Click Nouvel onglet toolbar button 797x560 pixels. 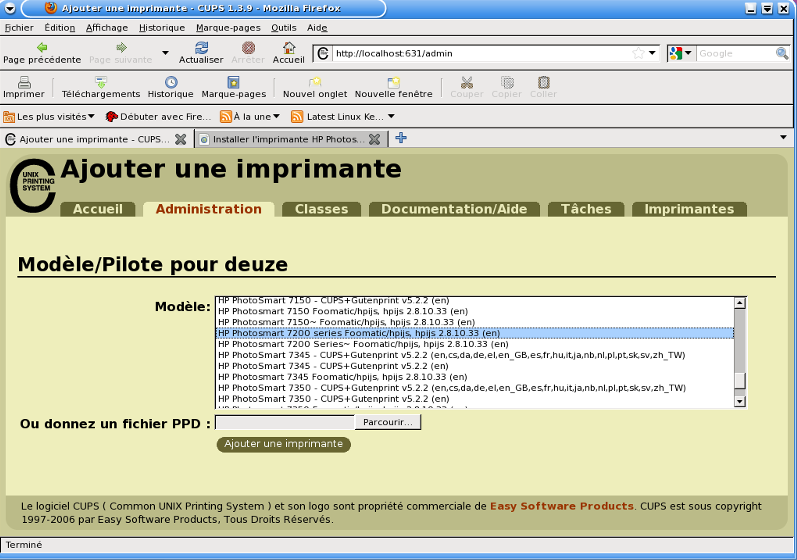(x=315, y=87)
